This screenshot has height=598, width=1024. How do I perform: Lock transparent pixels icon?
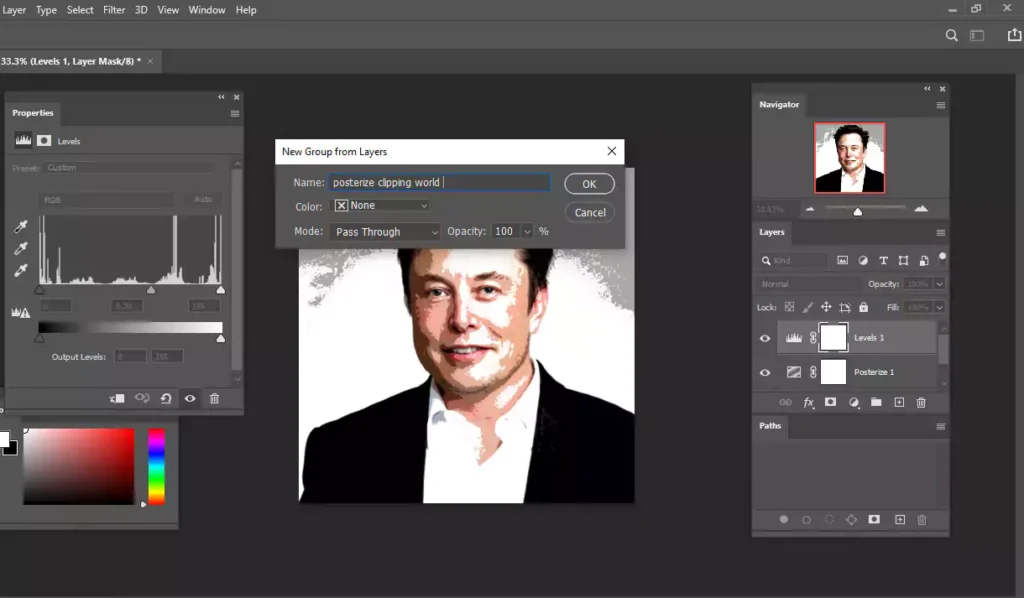[x=789, y=307]
